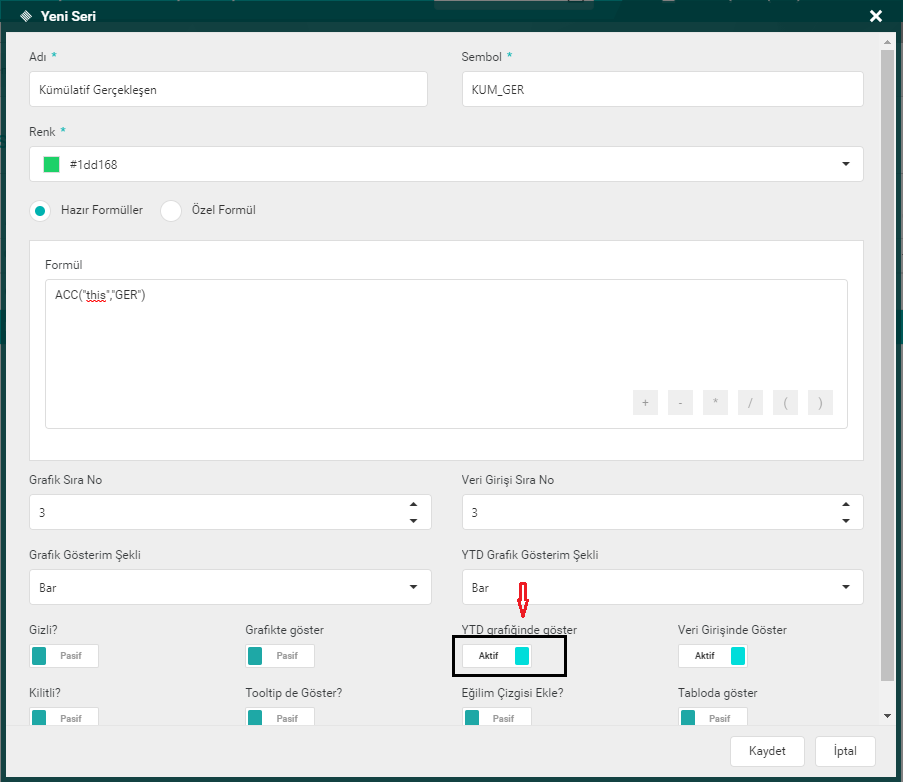Close the Yeni Seri dialog
The width and height of the screenshot is (903, 782).
(x=876, y=16)
